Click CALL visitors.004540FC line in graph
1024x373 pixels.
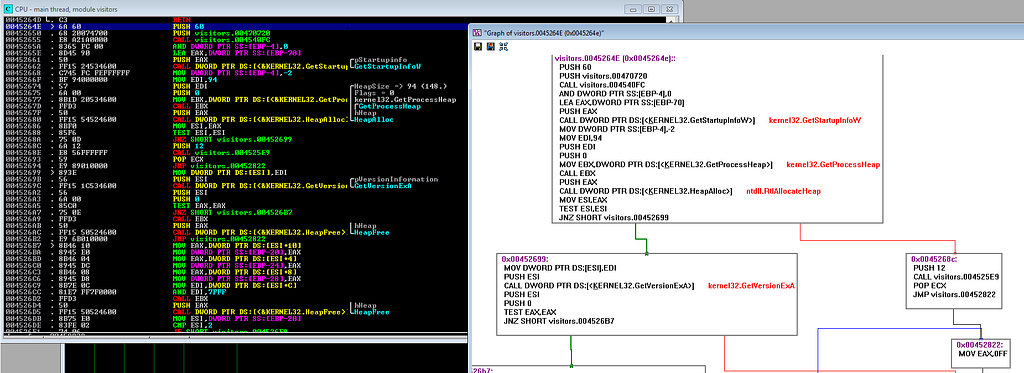(x=601, y=85)
